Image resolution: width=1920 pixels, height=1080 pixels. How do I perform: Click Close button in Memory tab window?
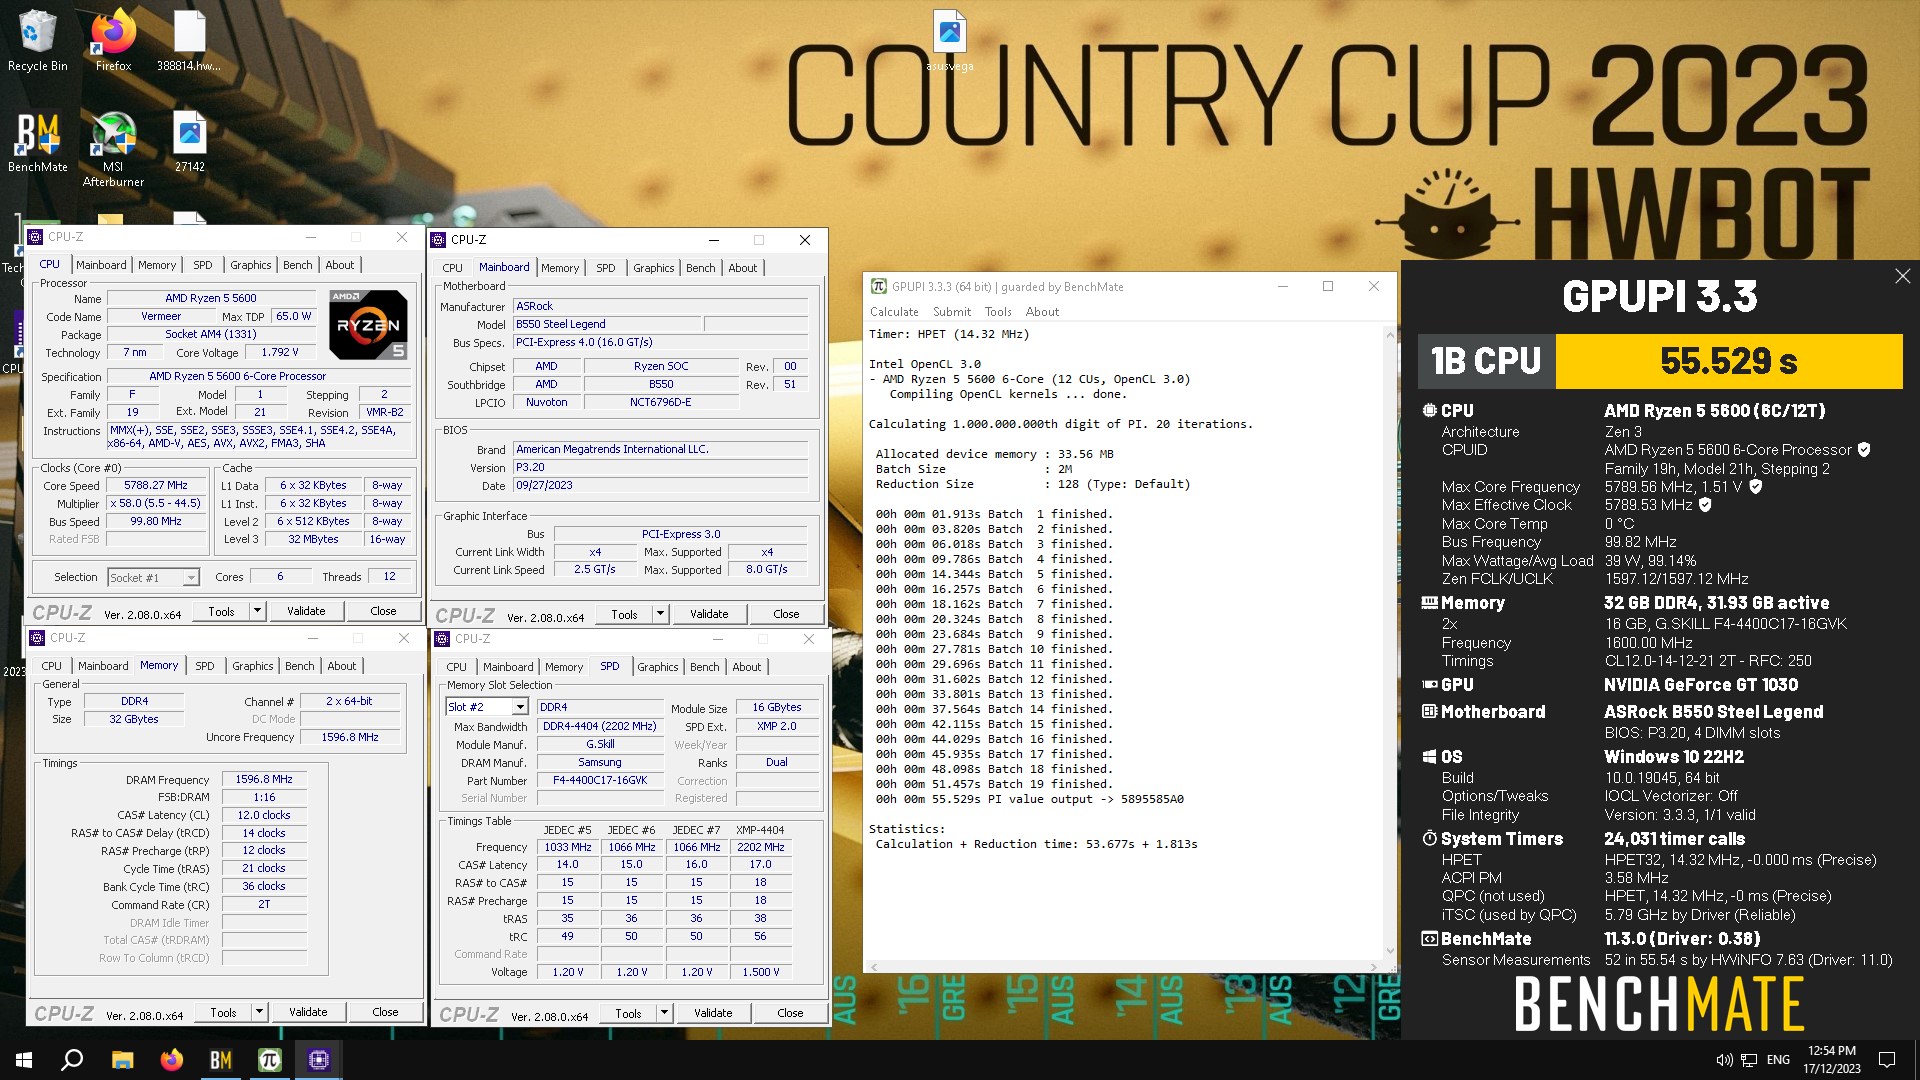(x=385, y=1012)
